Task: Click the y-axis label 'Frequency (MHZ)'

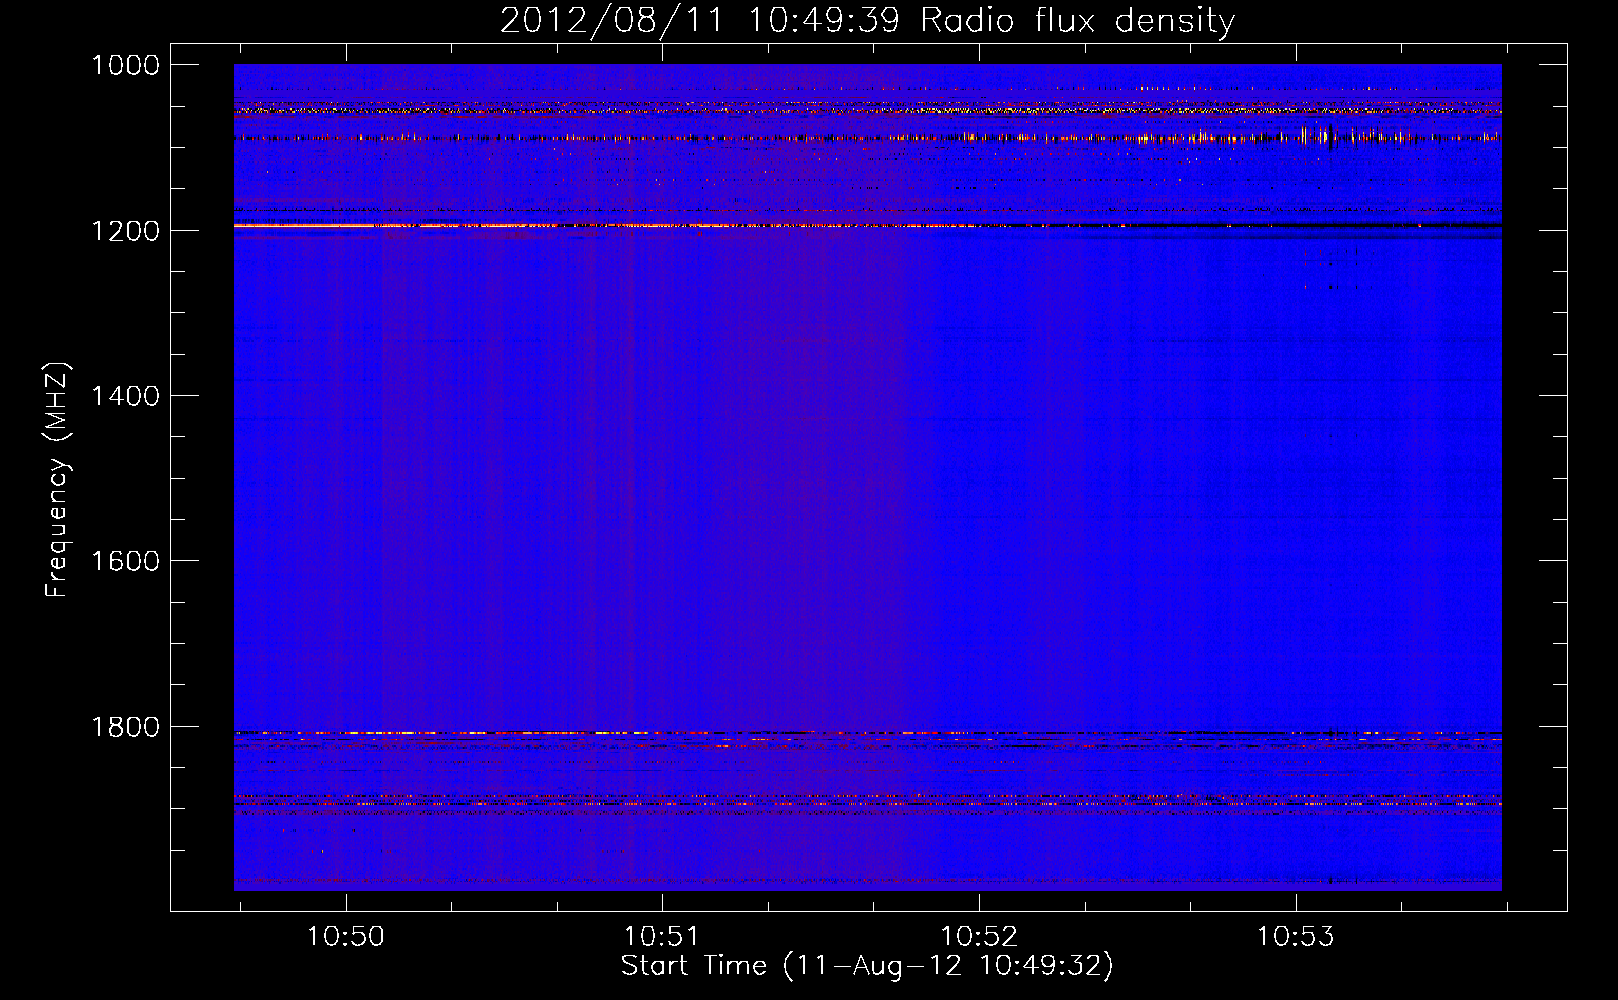Action: click(x=58, y=479)
